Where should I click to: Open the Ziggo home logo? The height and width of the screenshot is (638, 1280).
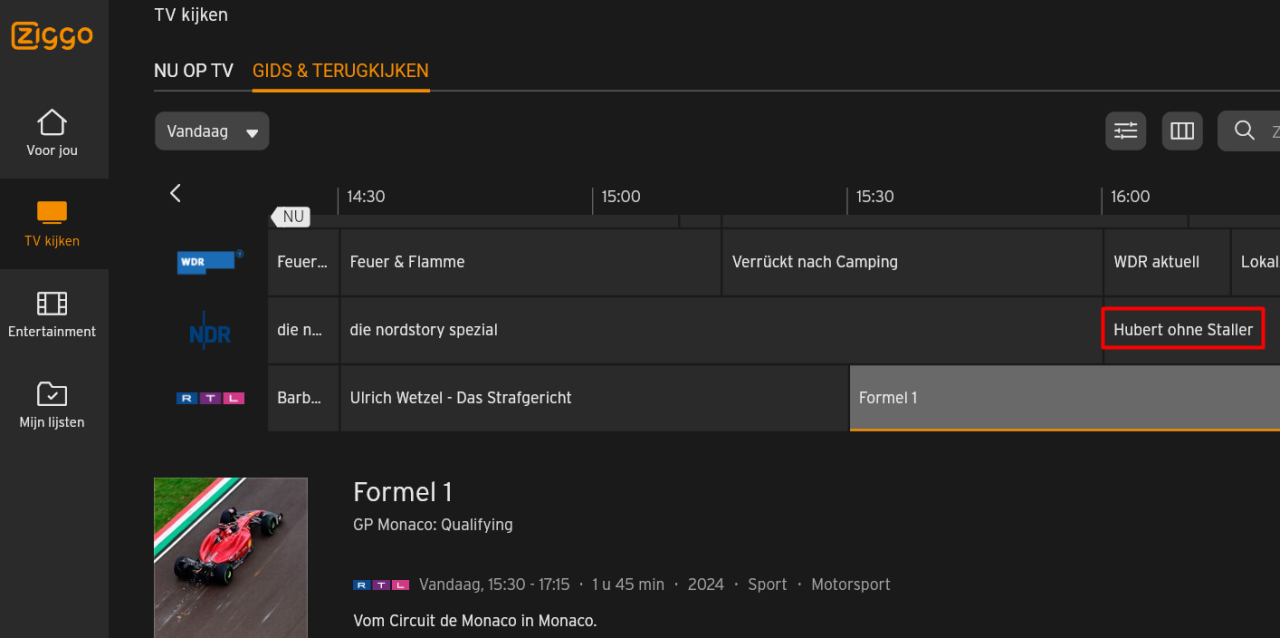point(50,36)
